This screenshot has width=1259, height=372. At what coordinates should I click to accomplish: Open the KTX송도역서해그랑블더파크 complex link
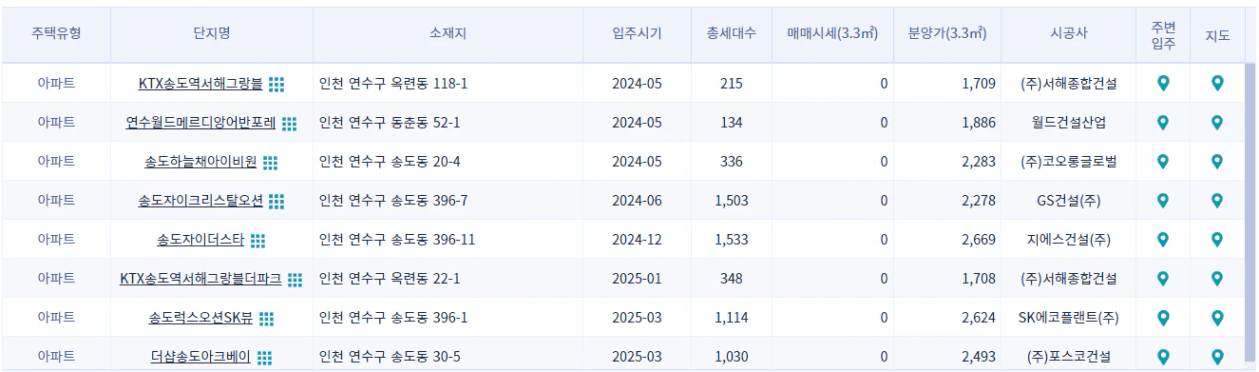click(x=201, y=279)
